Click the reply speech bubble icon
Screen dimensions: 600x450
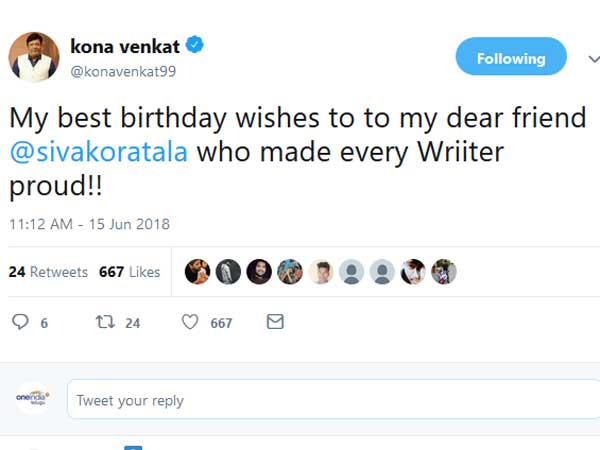20,322
